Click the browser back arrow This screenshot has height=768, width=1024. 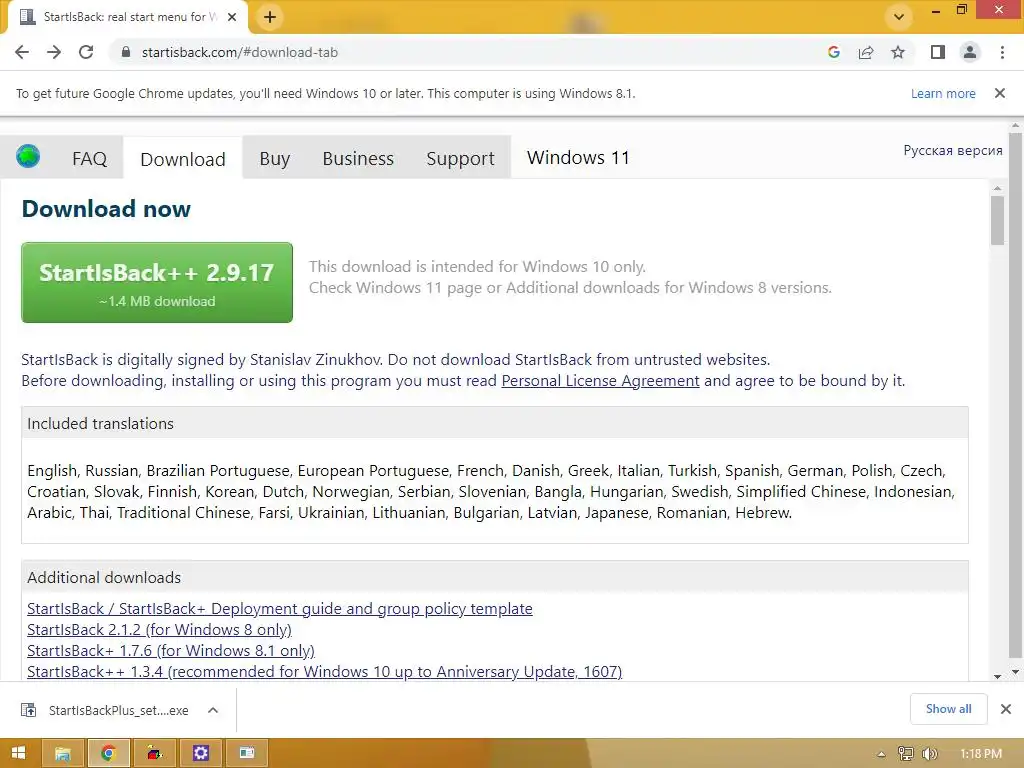22,52
